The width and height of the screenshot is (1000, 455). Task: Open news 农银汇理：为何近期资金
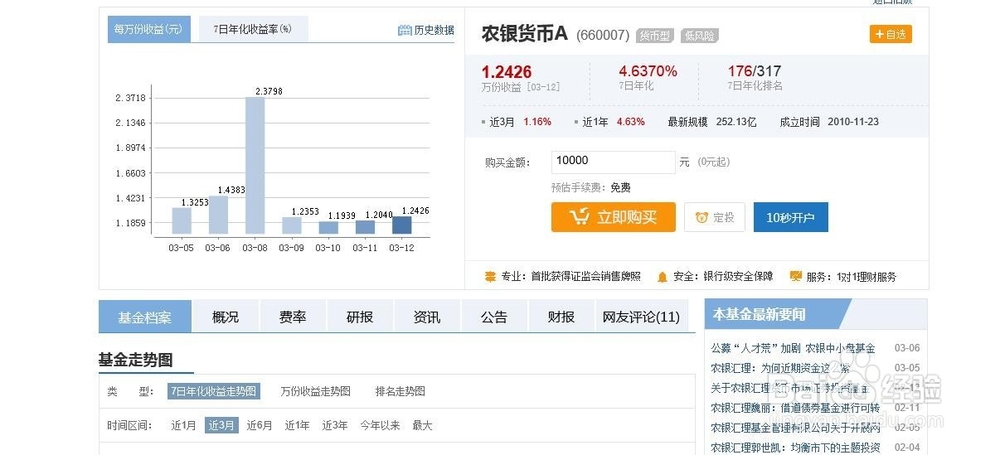[780, 368]
